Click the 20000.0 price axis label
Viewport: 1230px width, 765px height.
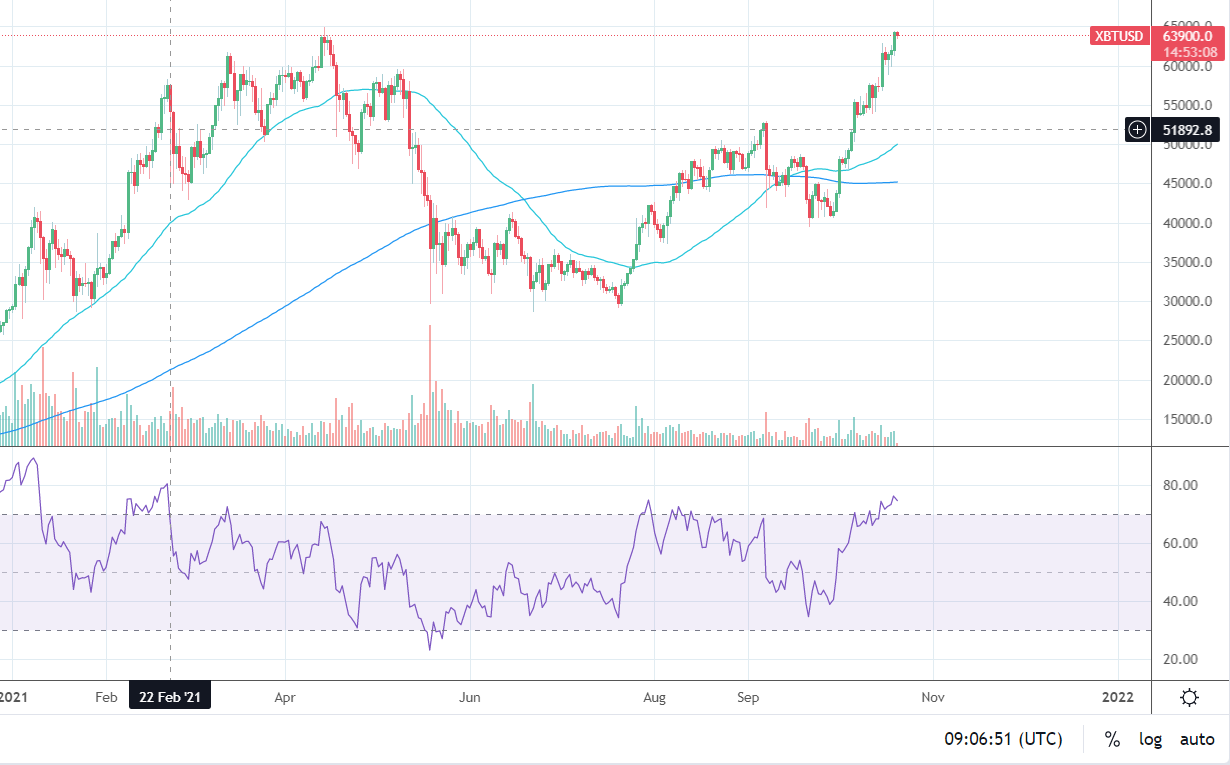[x=1187, y=381]
